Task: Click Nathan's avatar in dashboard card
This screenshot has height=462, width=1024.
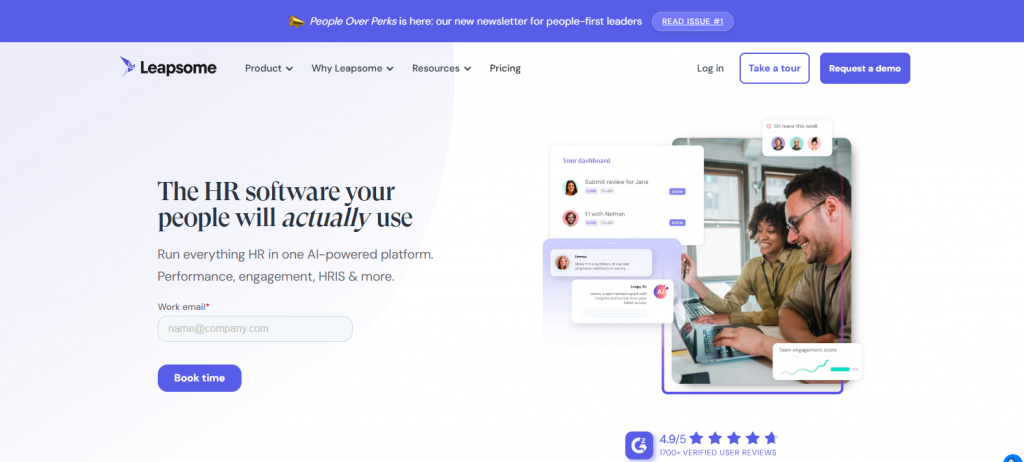Action: pos(570,218)
